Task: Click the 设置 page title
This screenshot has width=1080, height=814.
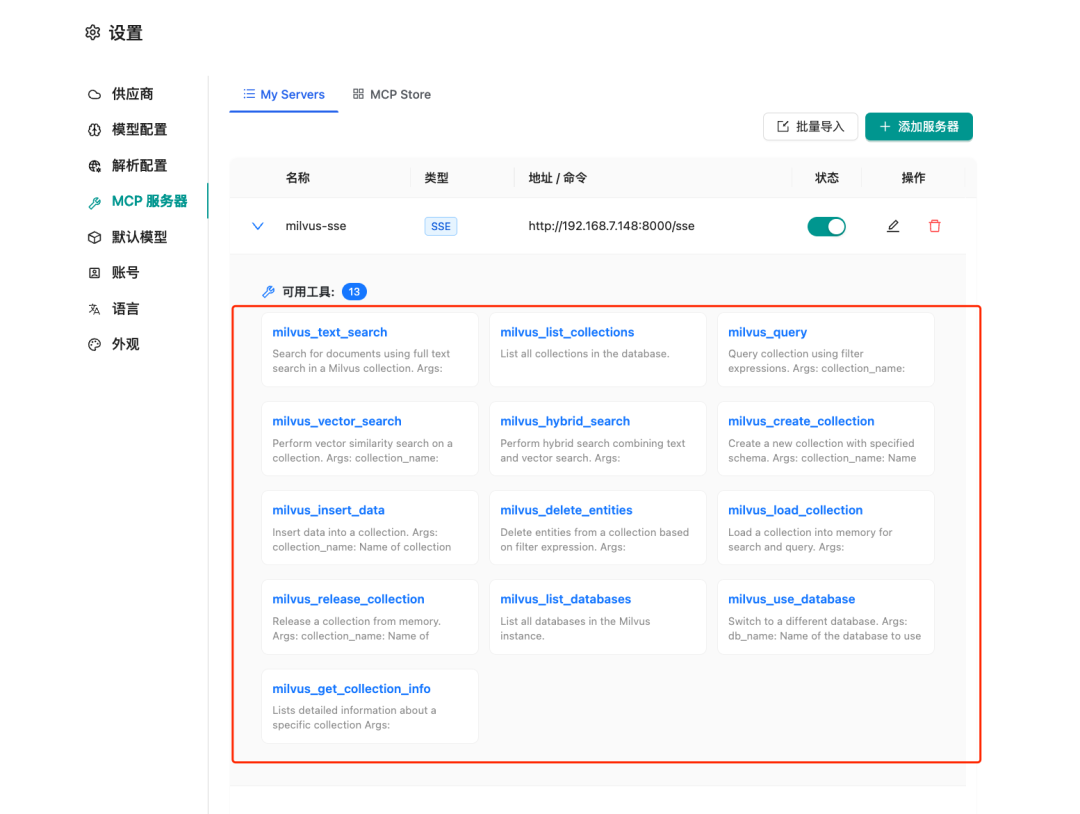Action: click(125, 33)
